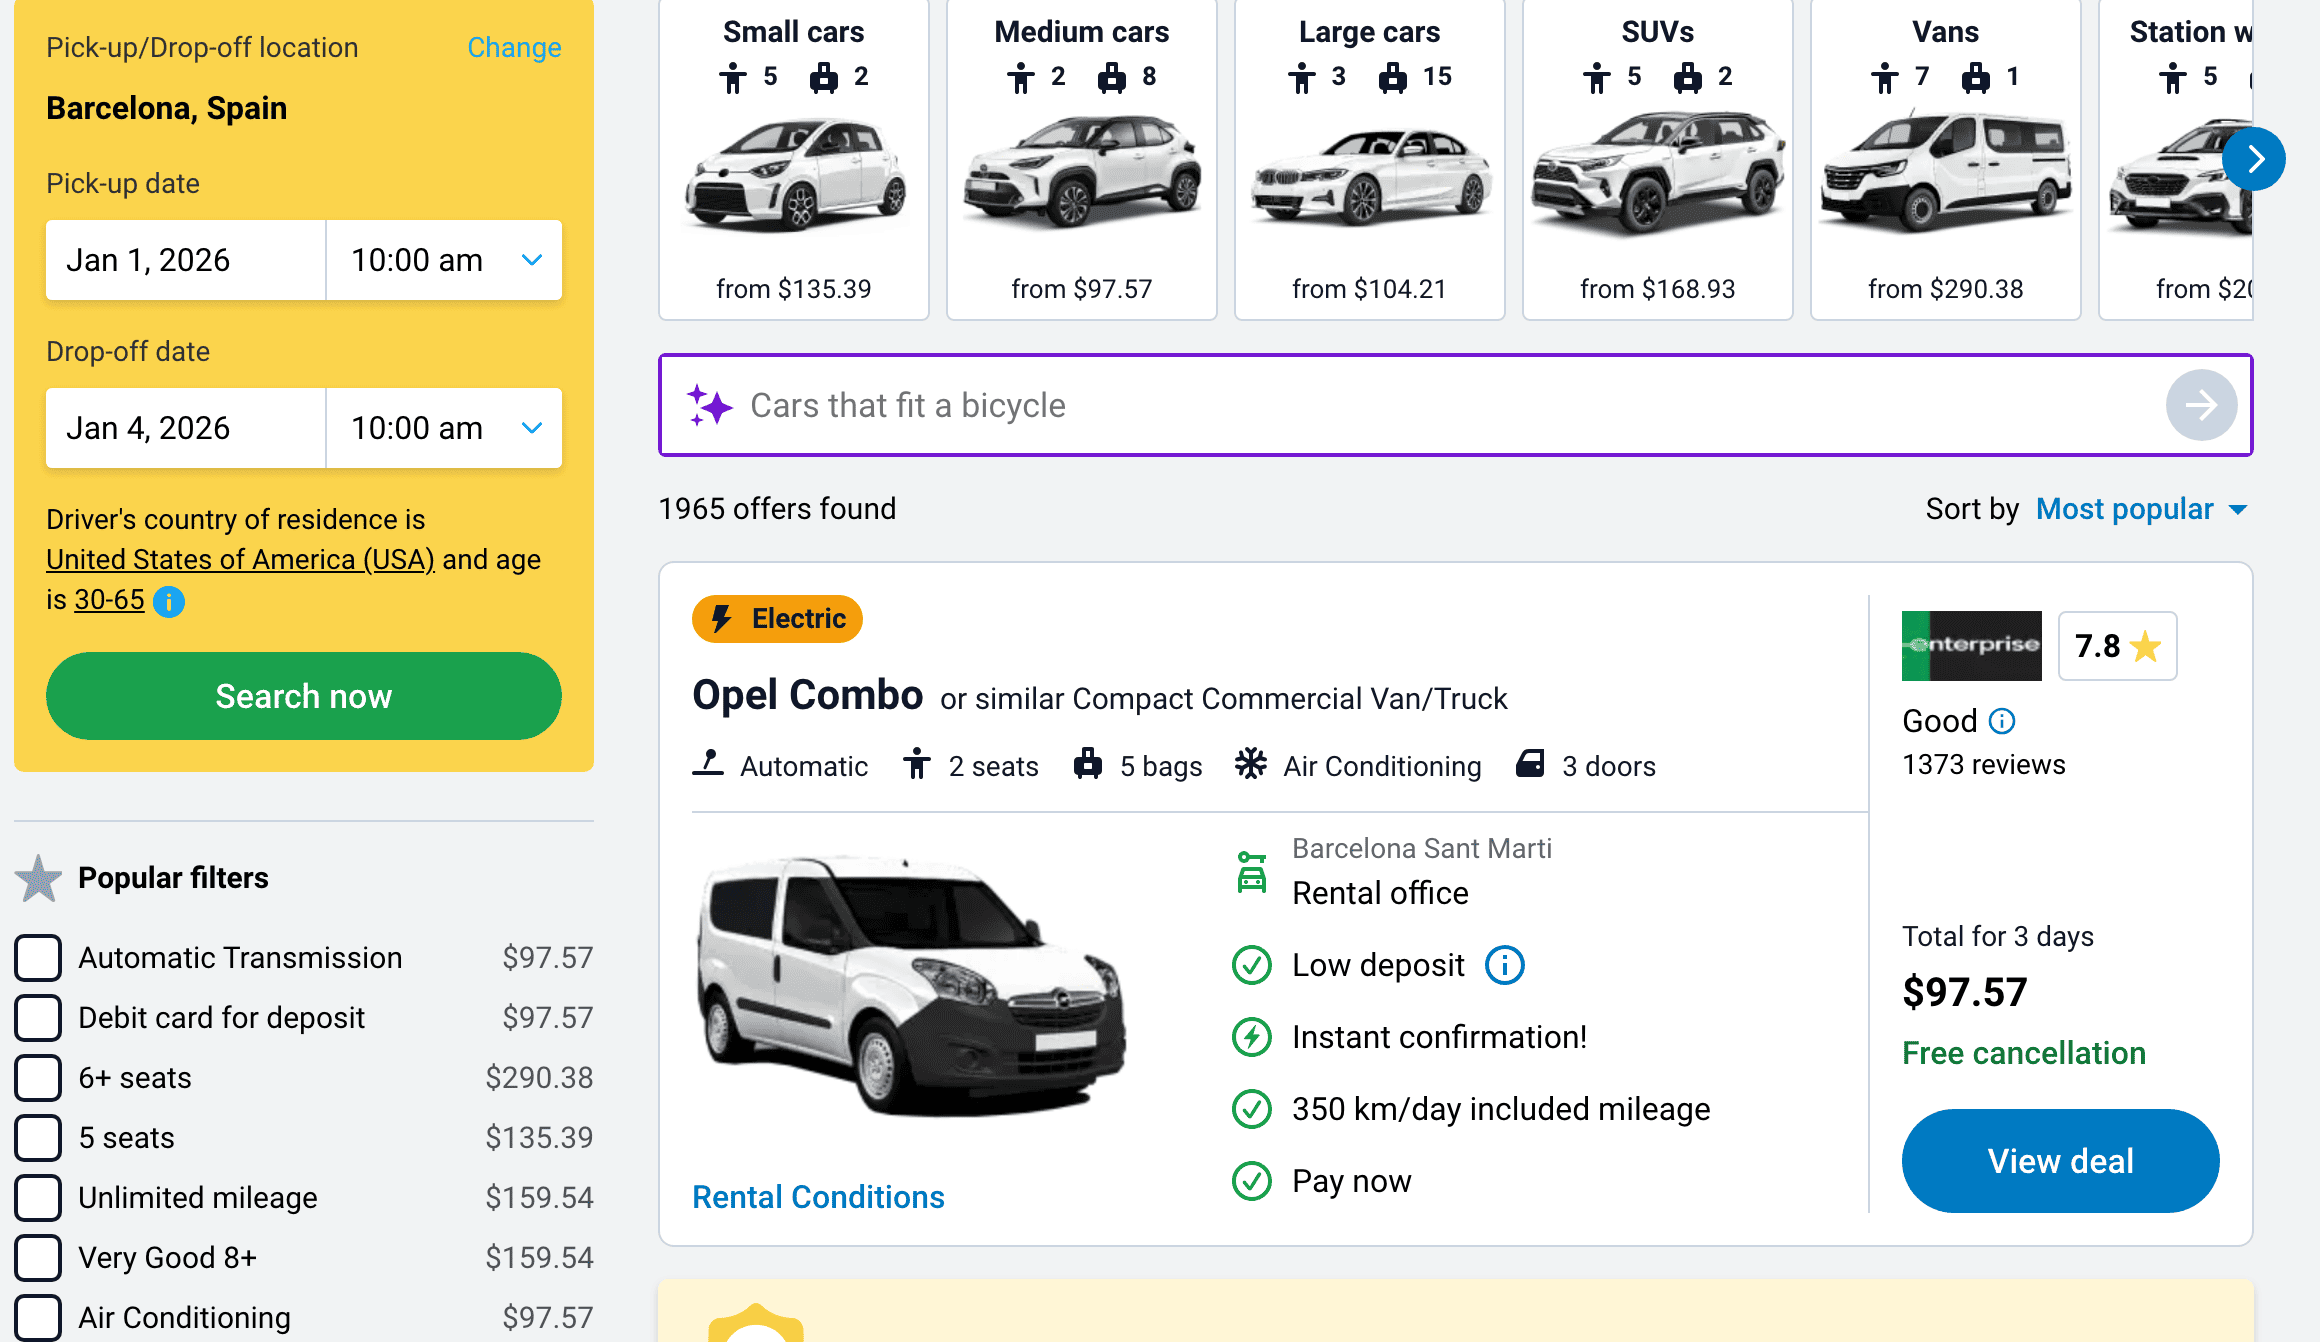Select the SUVs car category
The height and width of the screenshot is (1342, 2320).
click(1657, 160)
